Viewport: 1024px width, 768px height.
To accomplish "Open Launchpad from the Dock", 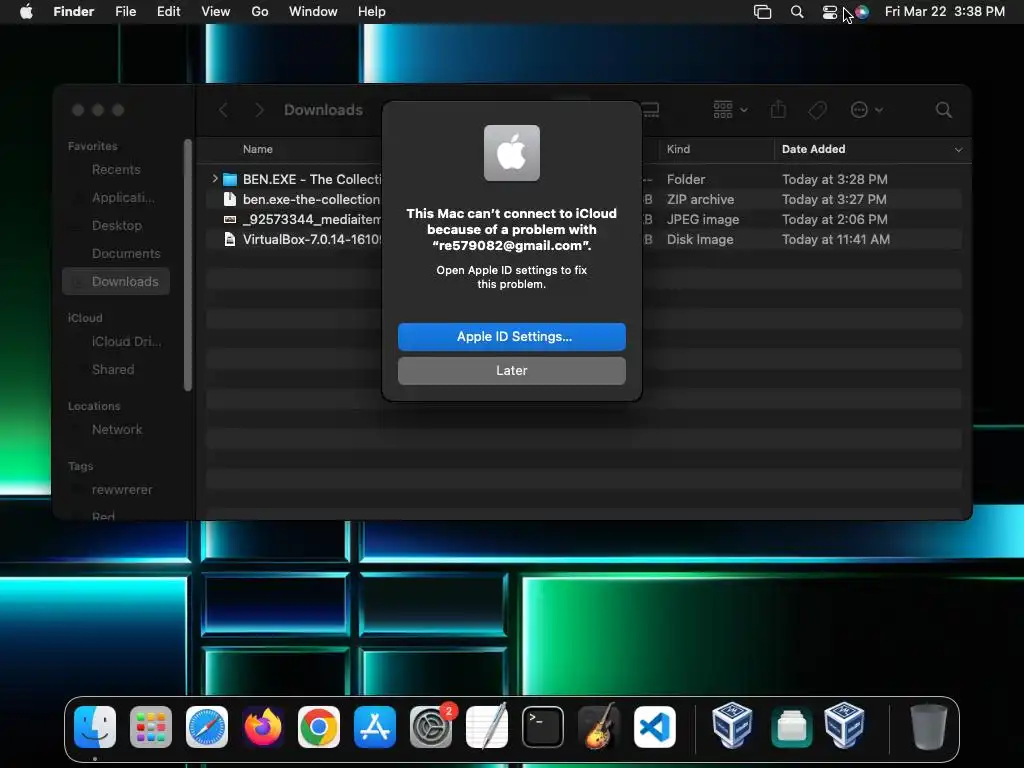I will [151, 727].
